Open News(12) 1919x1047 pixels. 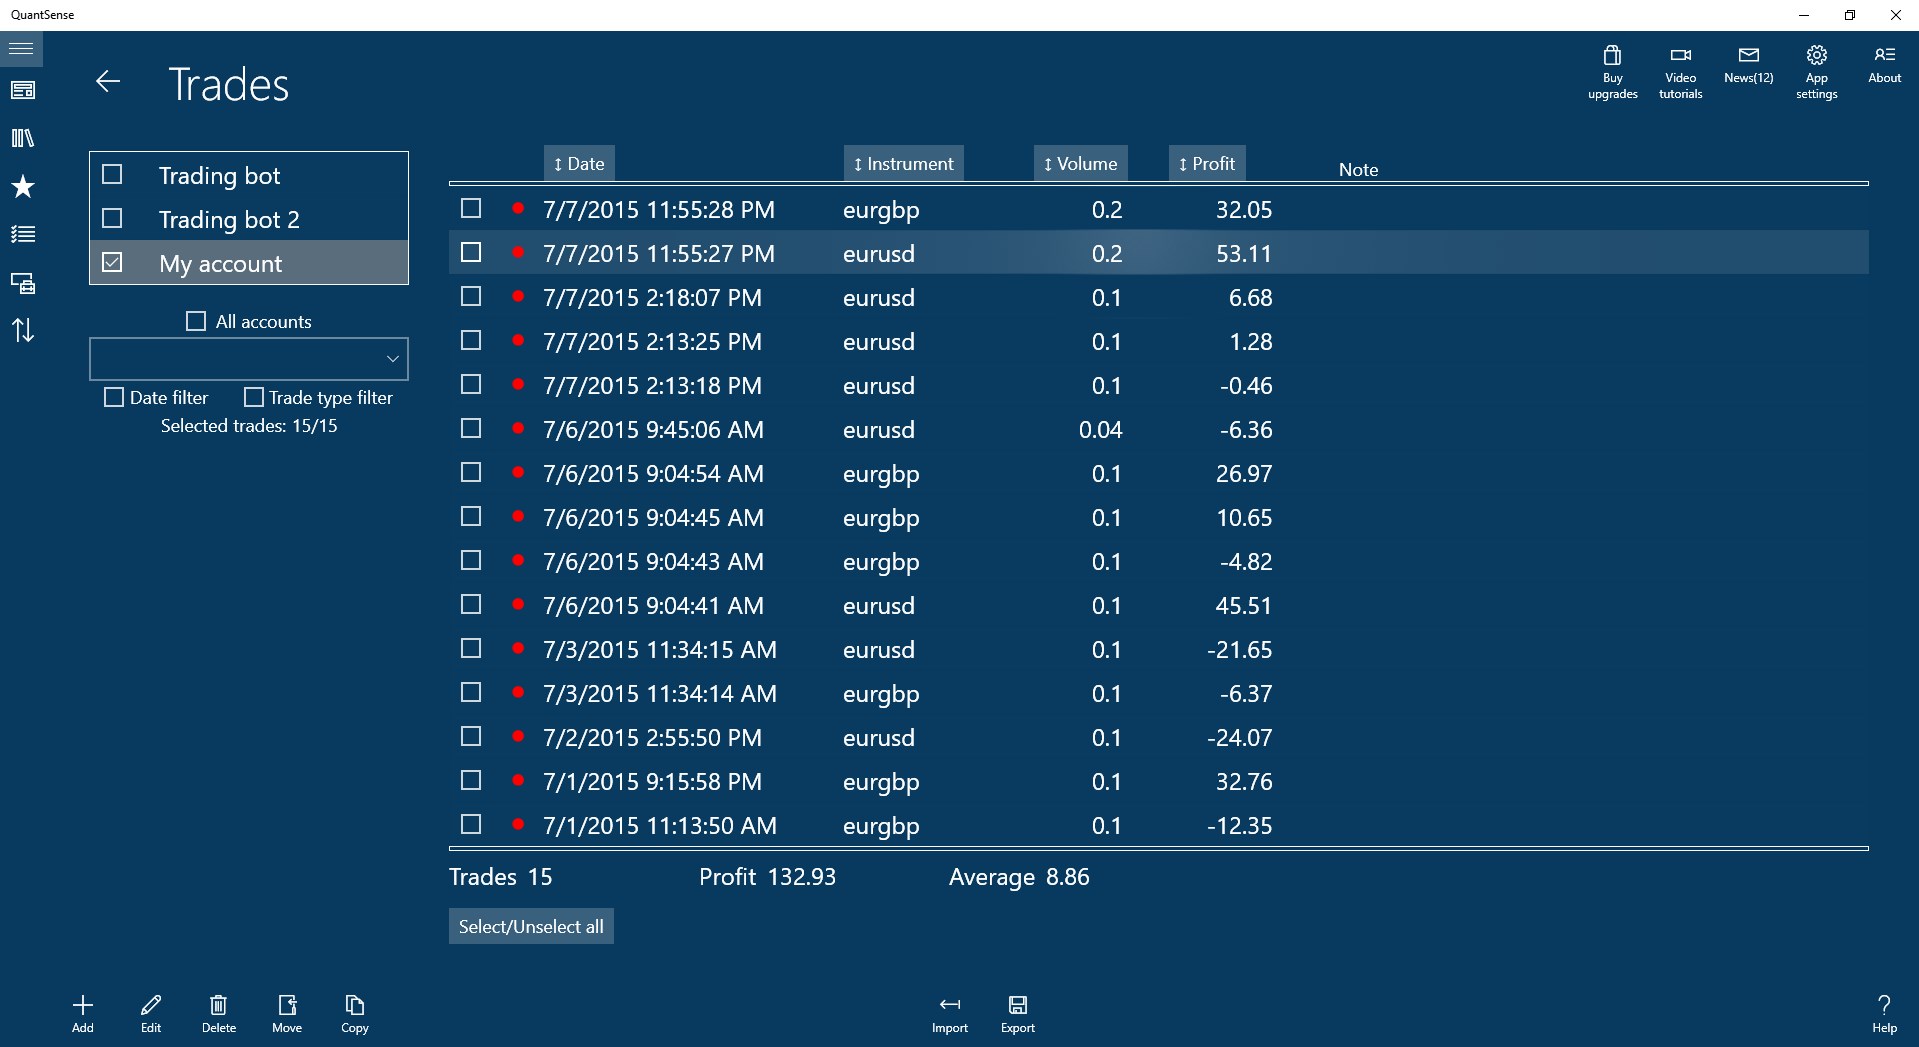pos(1747,68)
